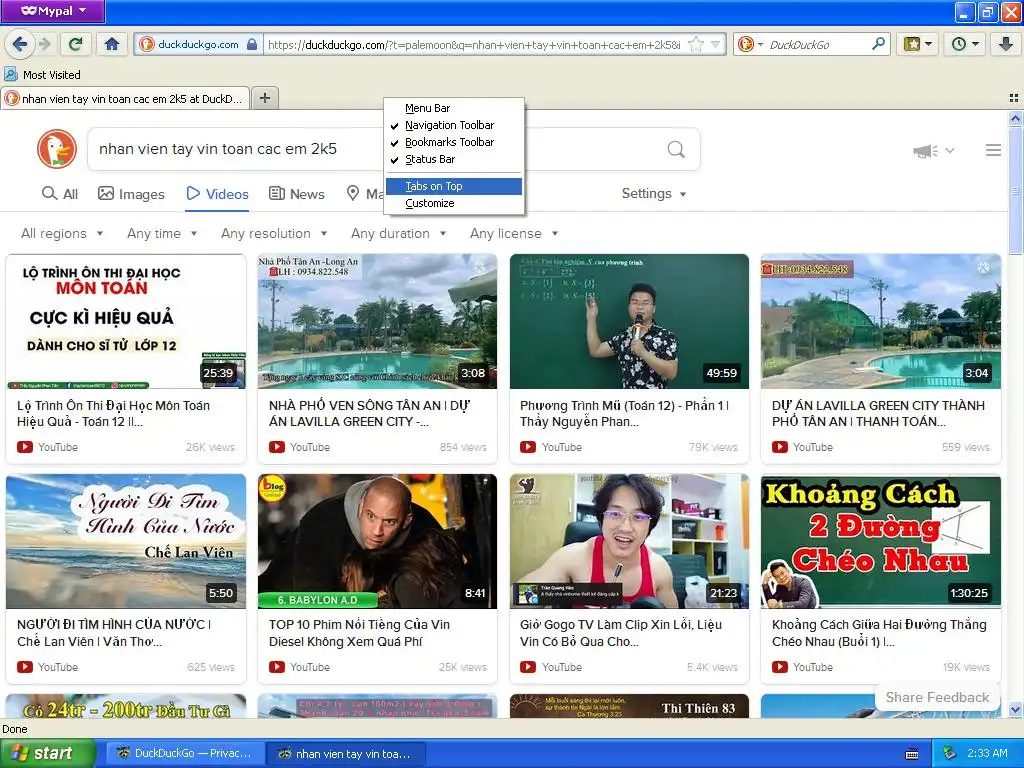The image size is (1024, 768).
Task: Open NHÀ PHỐ VEN SÔNG TÂN AN thumbnail
Action: [x=377, y=321]
